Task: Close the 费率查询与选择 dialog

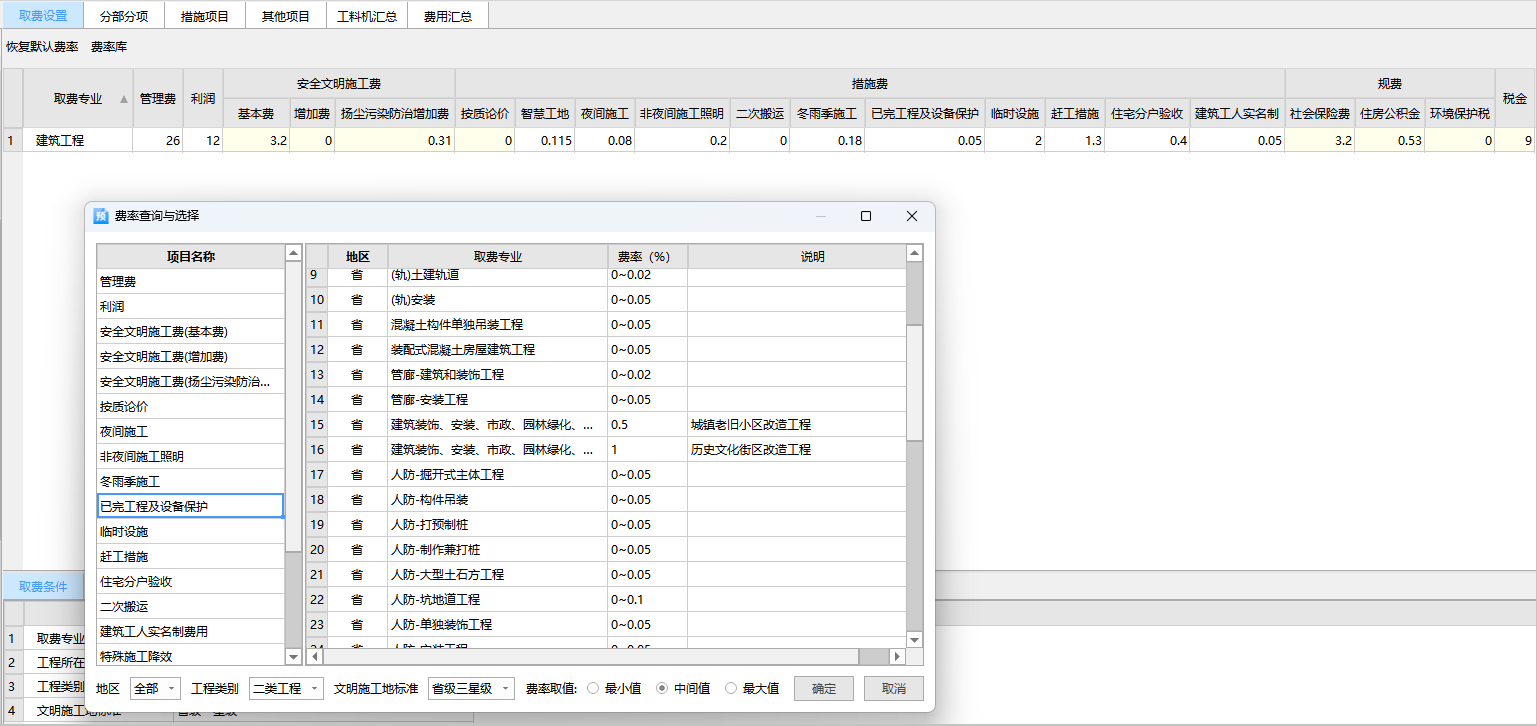Action: 911,216
